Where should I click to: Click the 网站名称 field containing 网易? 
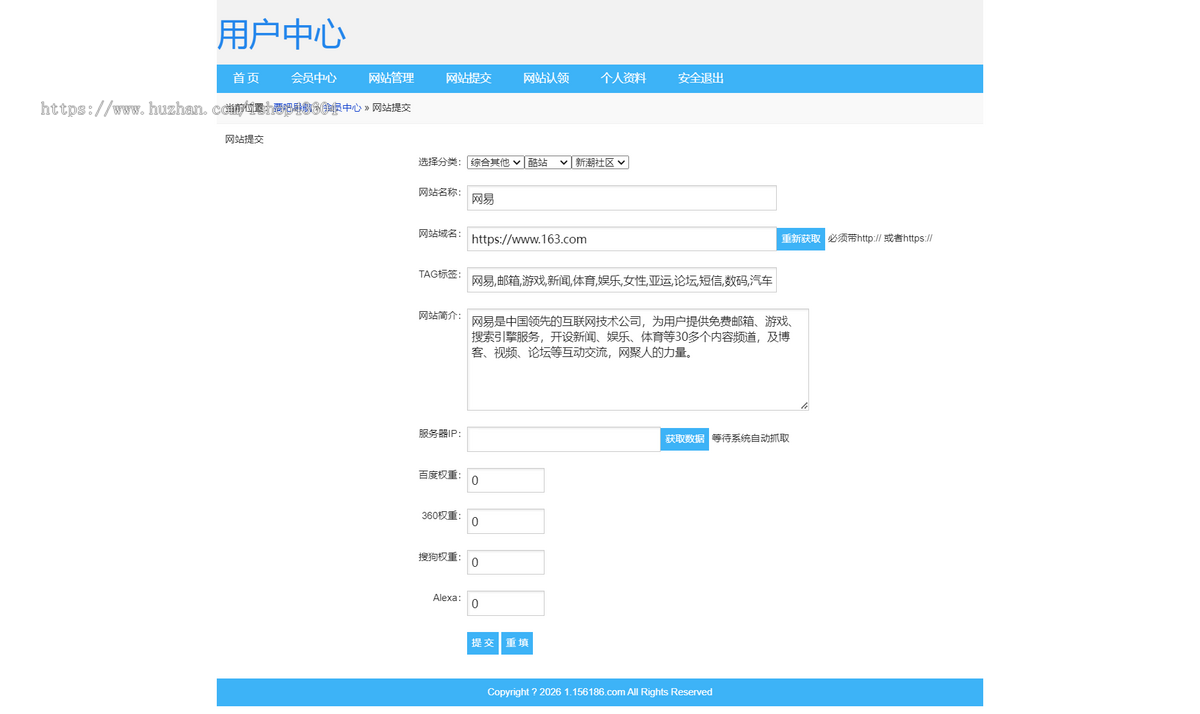(622, 198)
